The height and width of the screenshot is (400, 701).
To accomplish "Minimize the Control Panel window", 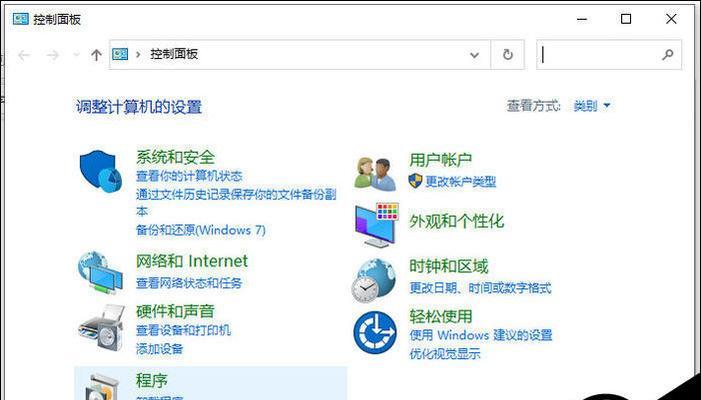I will click(x=582, y=19).
